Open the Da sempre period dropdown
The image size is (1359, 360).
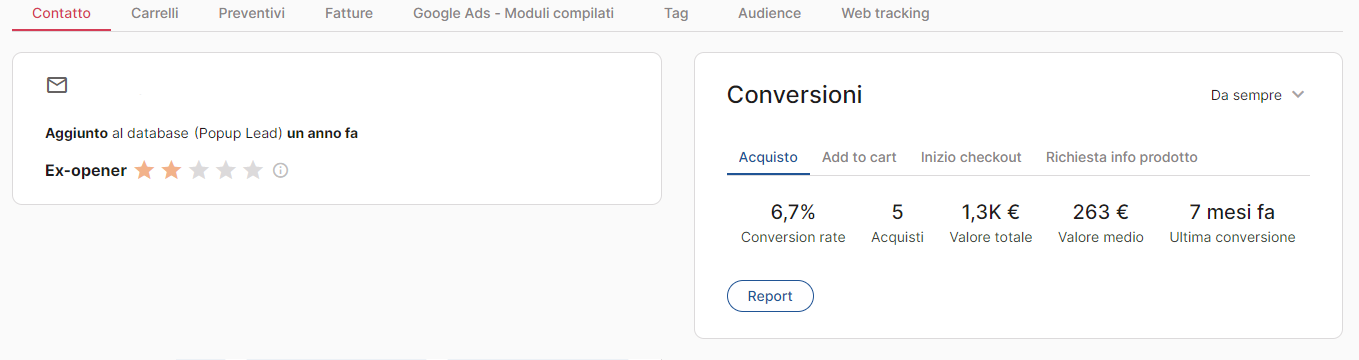[x=1258, y=95]
